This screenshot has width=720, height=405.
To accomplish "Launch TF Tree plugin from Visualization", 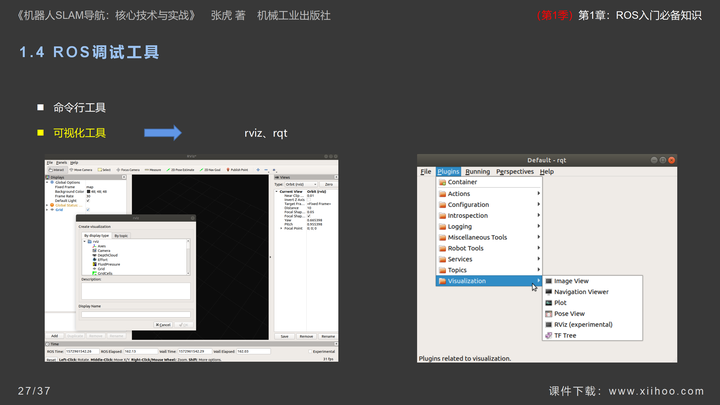I will [592, 336].
